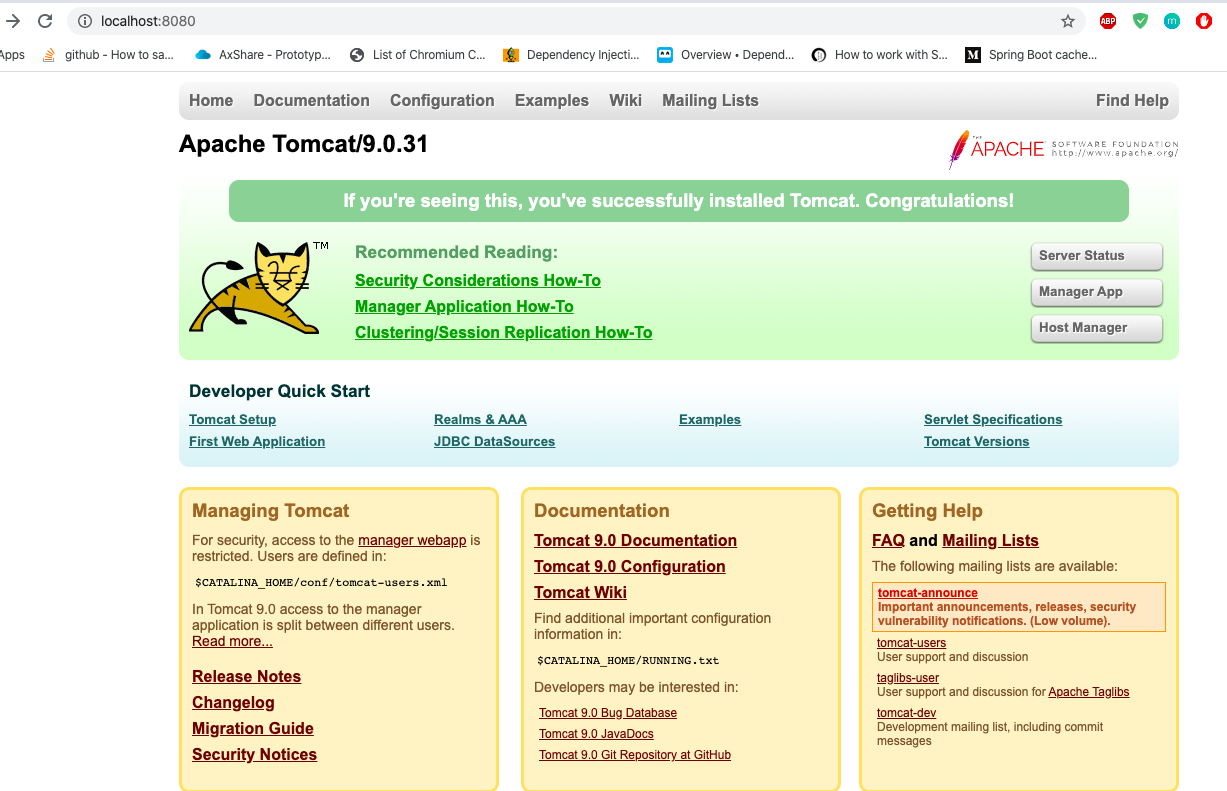Viewport: 1227px width, 791px height.
Task: Open Security Considerations How-To link
Action: 478,280
